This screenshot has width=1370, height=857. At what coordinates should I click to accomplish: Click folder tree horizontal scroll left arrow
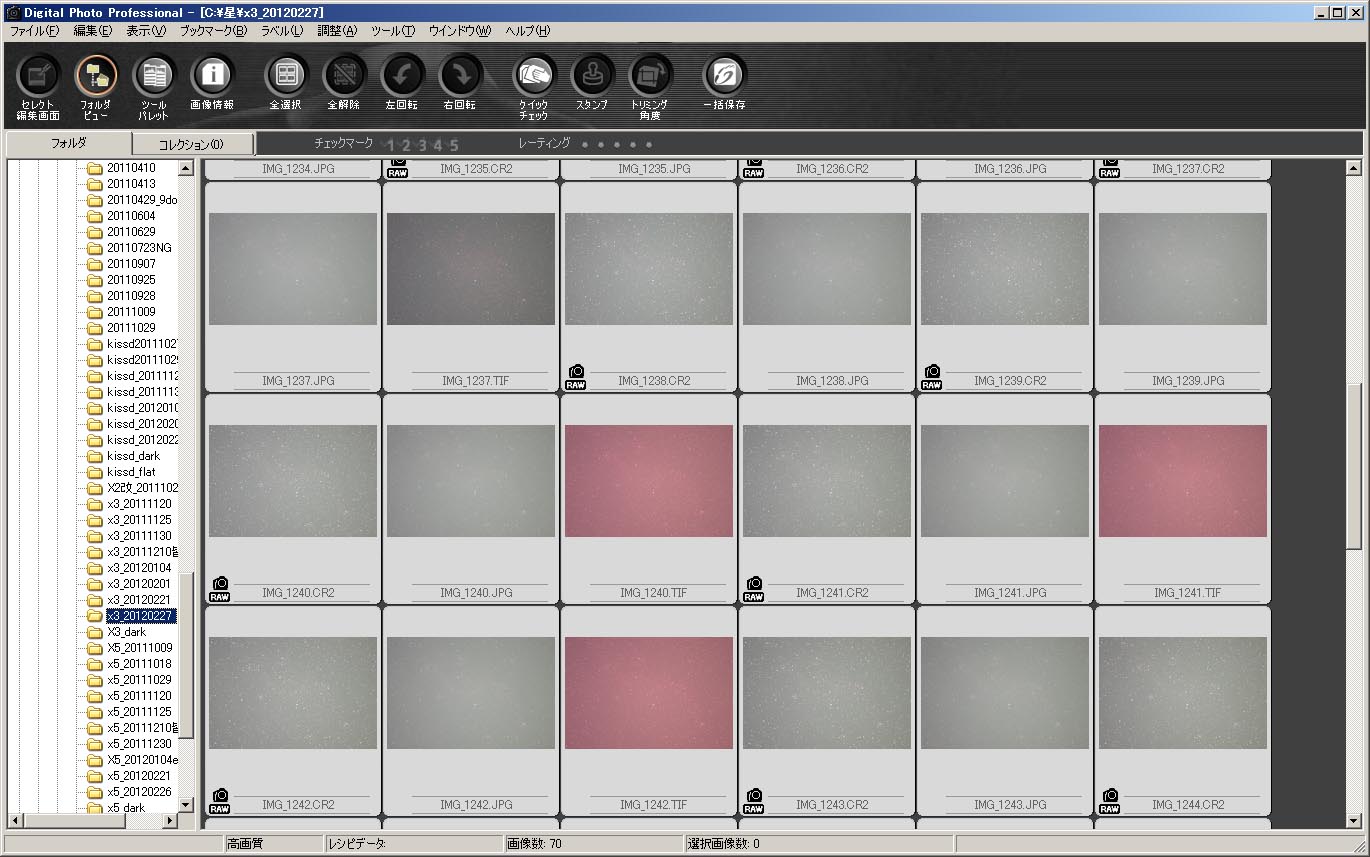point(13,820)
